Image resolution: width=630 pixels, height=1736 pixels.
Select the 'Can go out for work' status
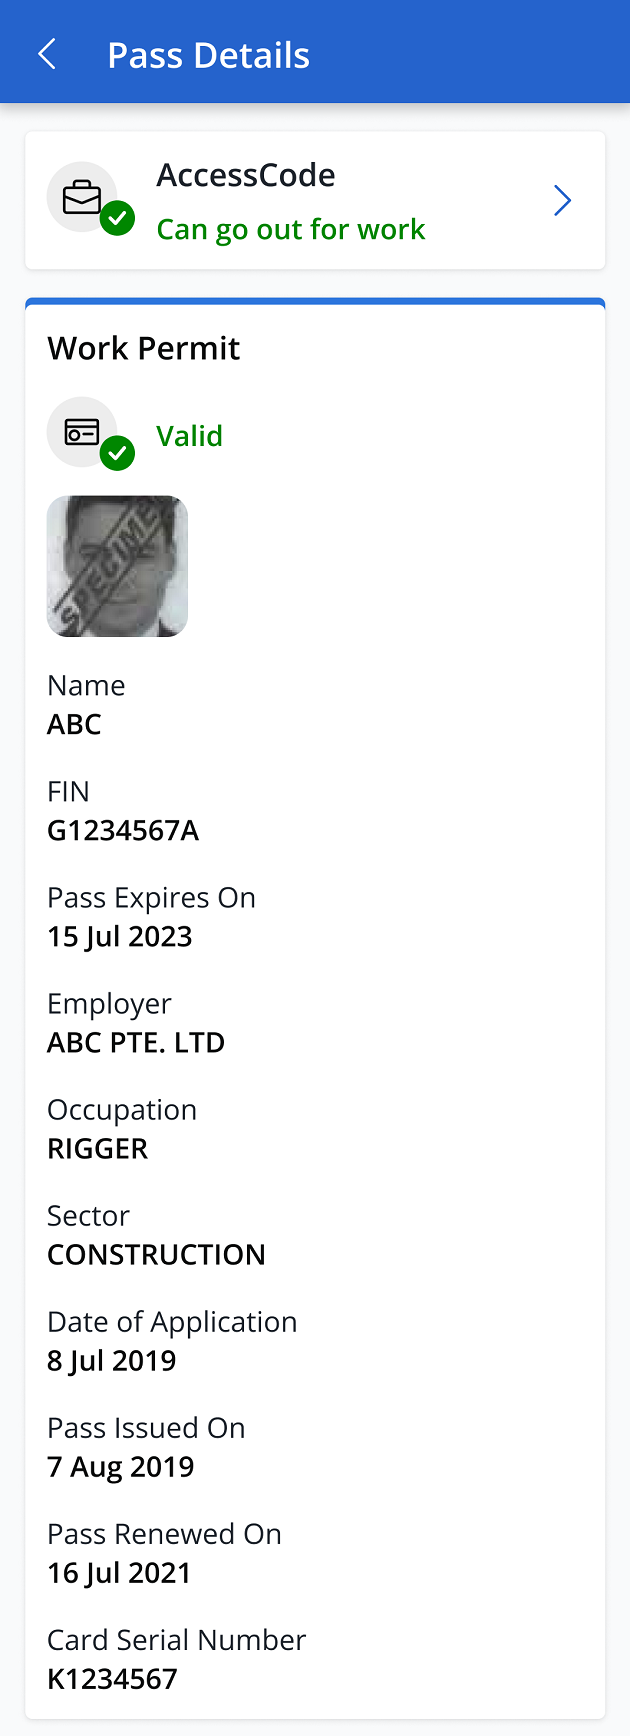coord(291,230)
